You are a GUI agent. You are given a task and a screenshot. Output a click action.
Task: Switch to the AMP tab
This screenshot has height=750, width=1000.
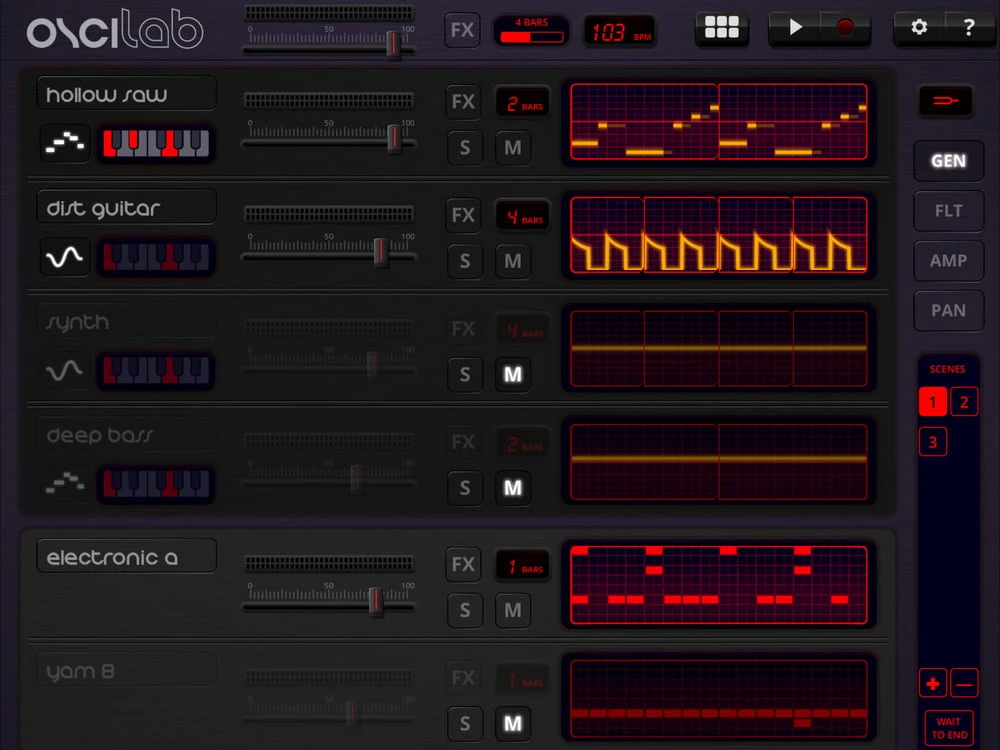pyautogui.click(x=948, y=261)
